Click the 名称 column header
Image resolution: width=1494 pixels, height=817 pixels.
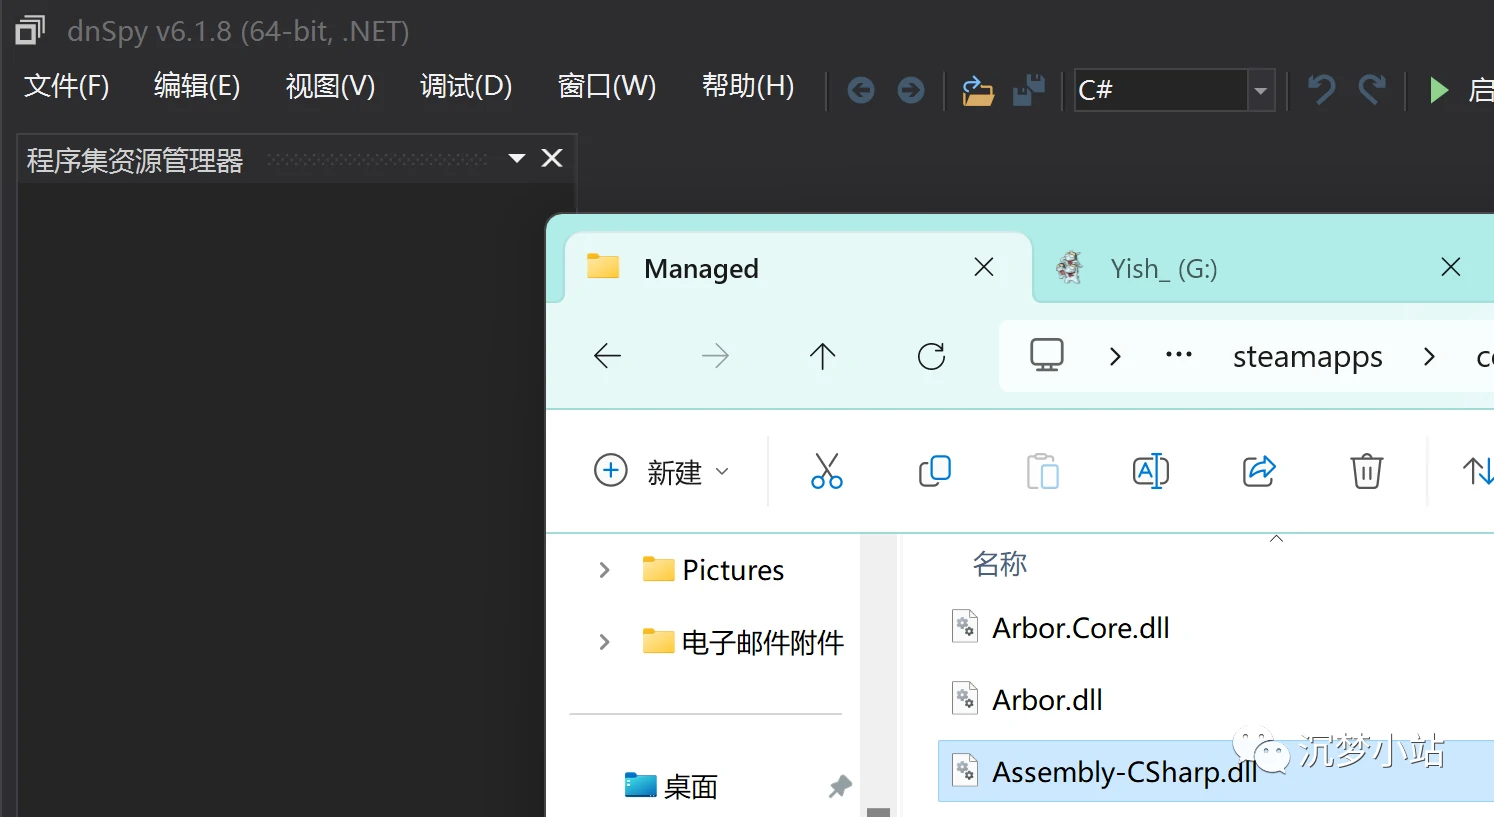coord(999,564)
